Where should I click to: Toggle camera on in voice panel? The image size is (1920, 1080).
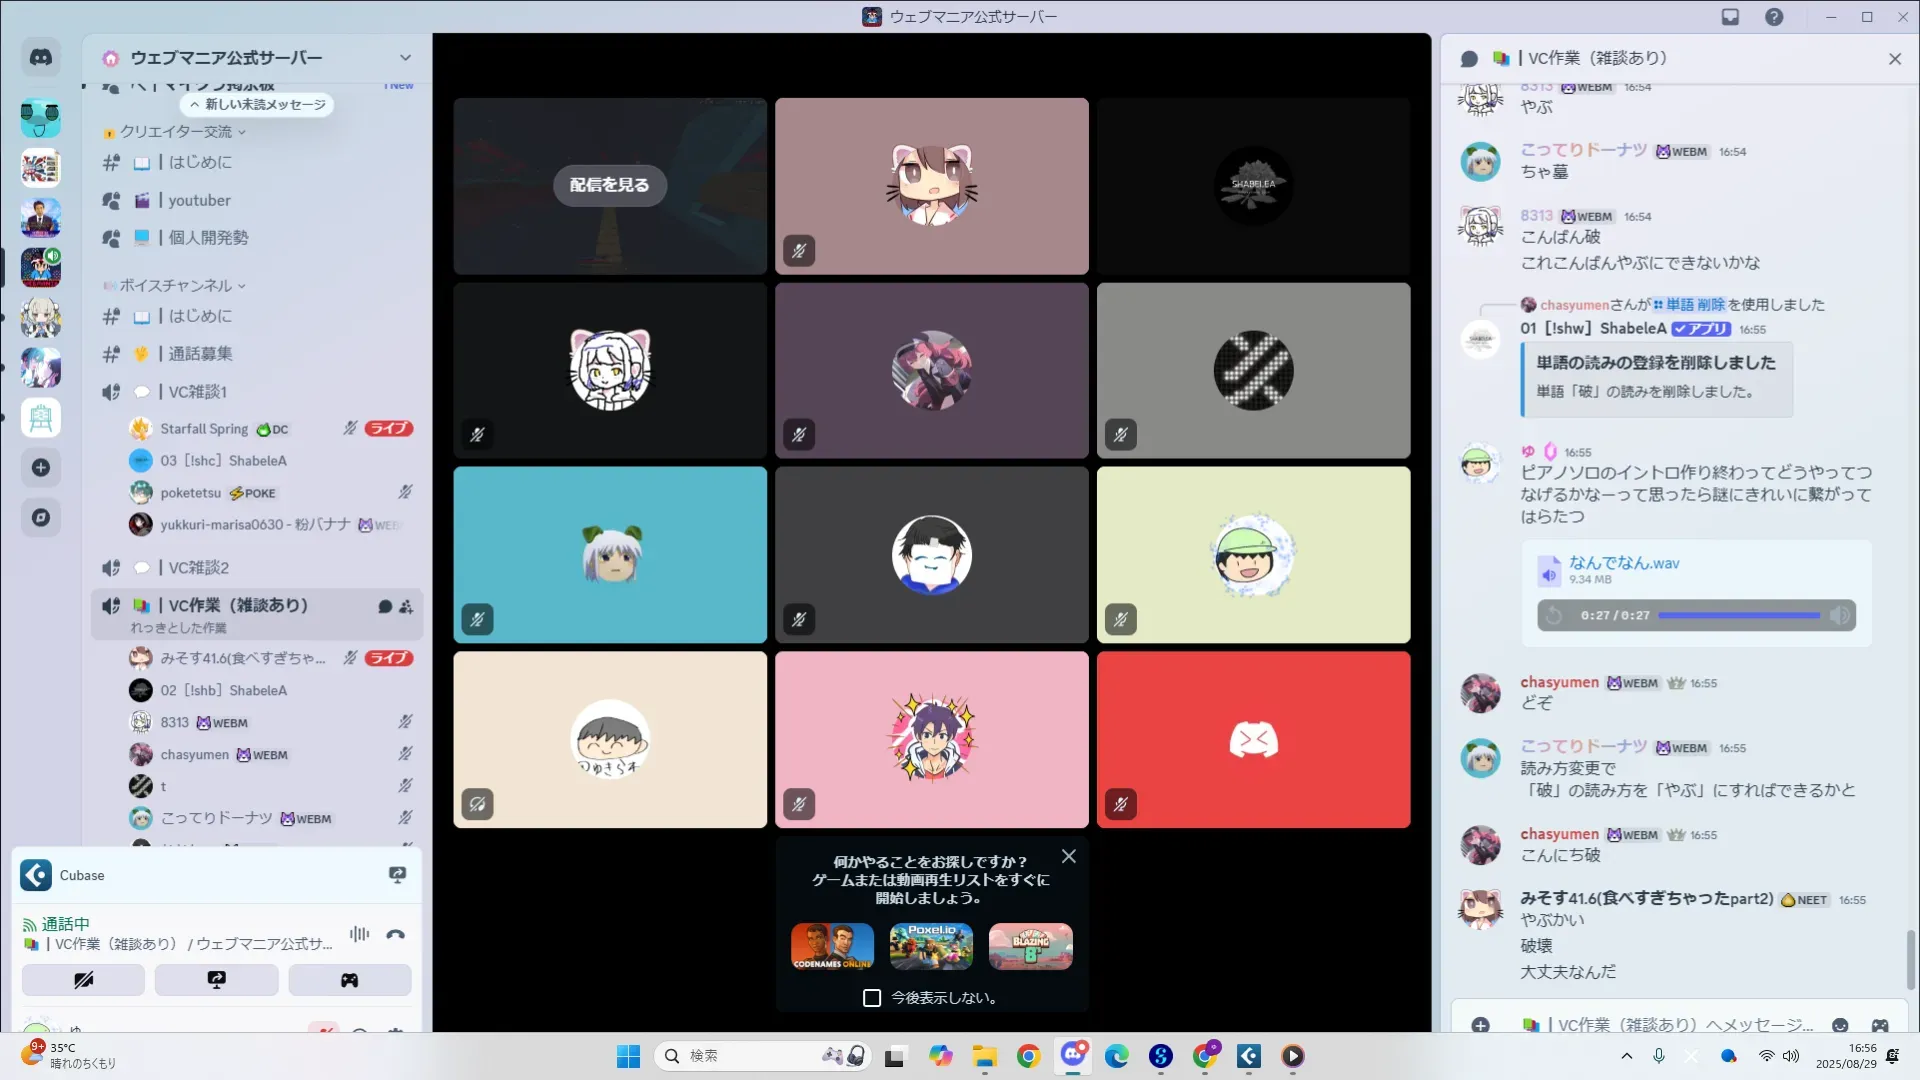click(x=83, y=980)
